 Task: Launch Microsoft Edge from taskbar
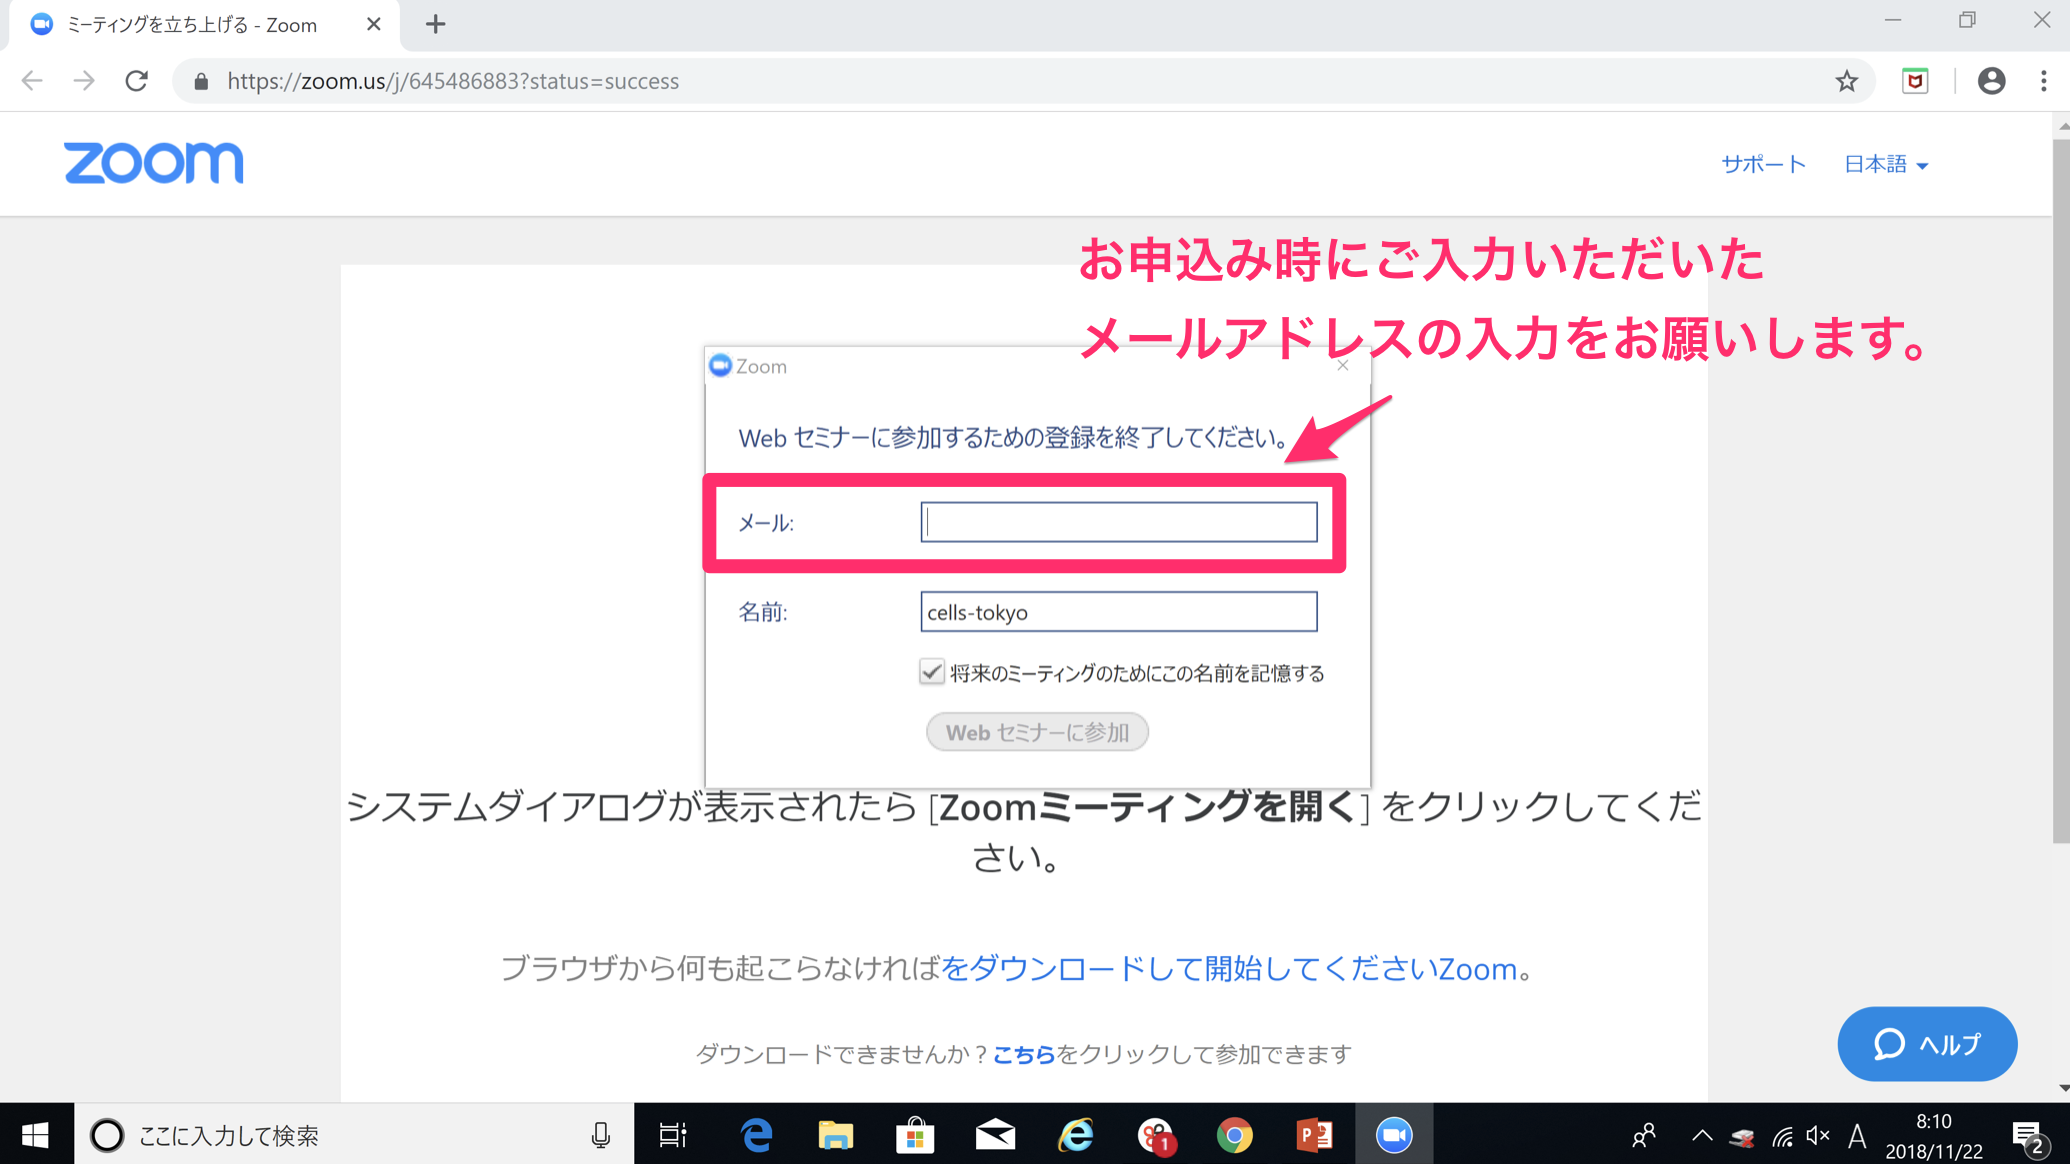[x=757, y=1135]
